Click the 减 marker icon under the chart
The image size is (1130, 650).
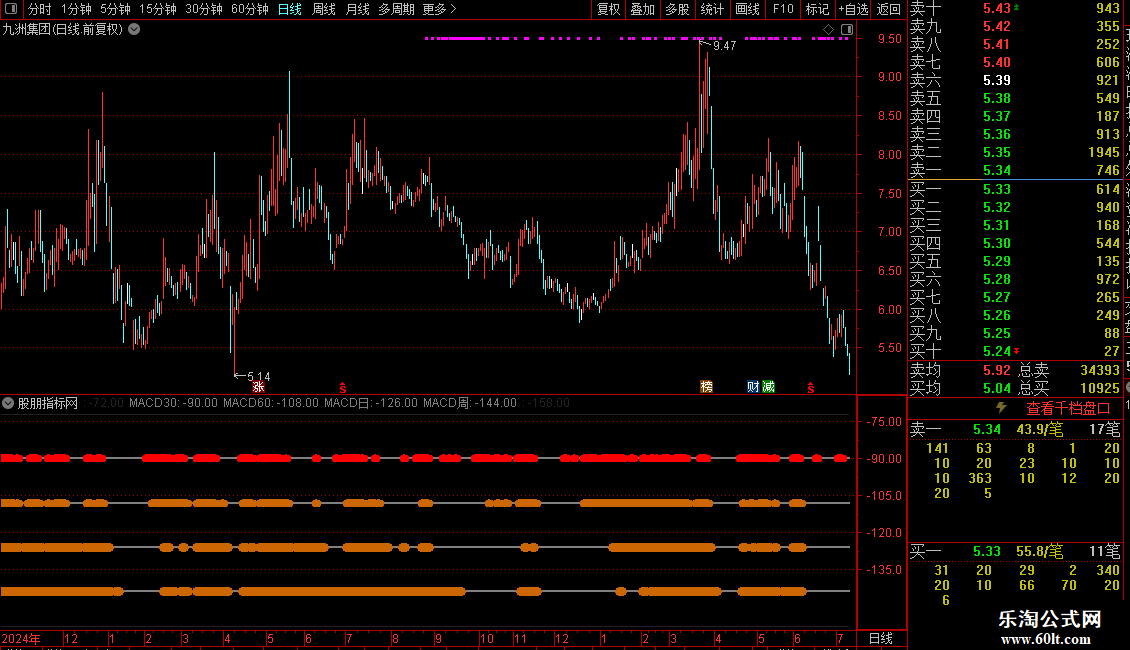(x=768, y=387)
